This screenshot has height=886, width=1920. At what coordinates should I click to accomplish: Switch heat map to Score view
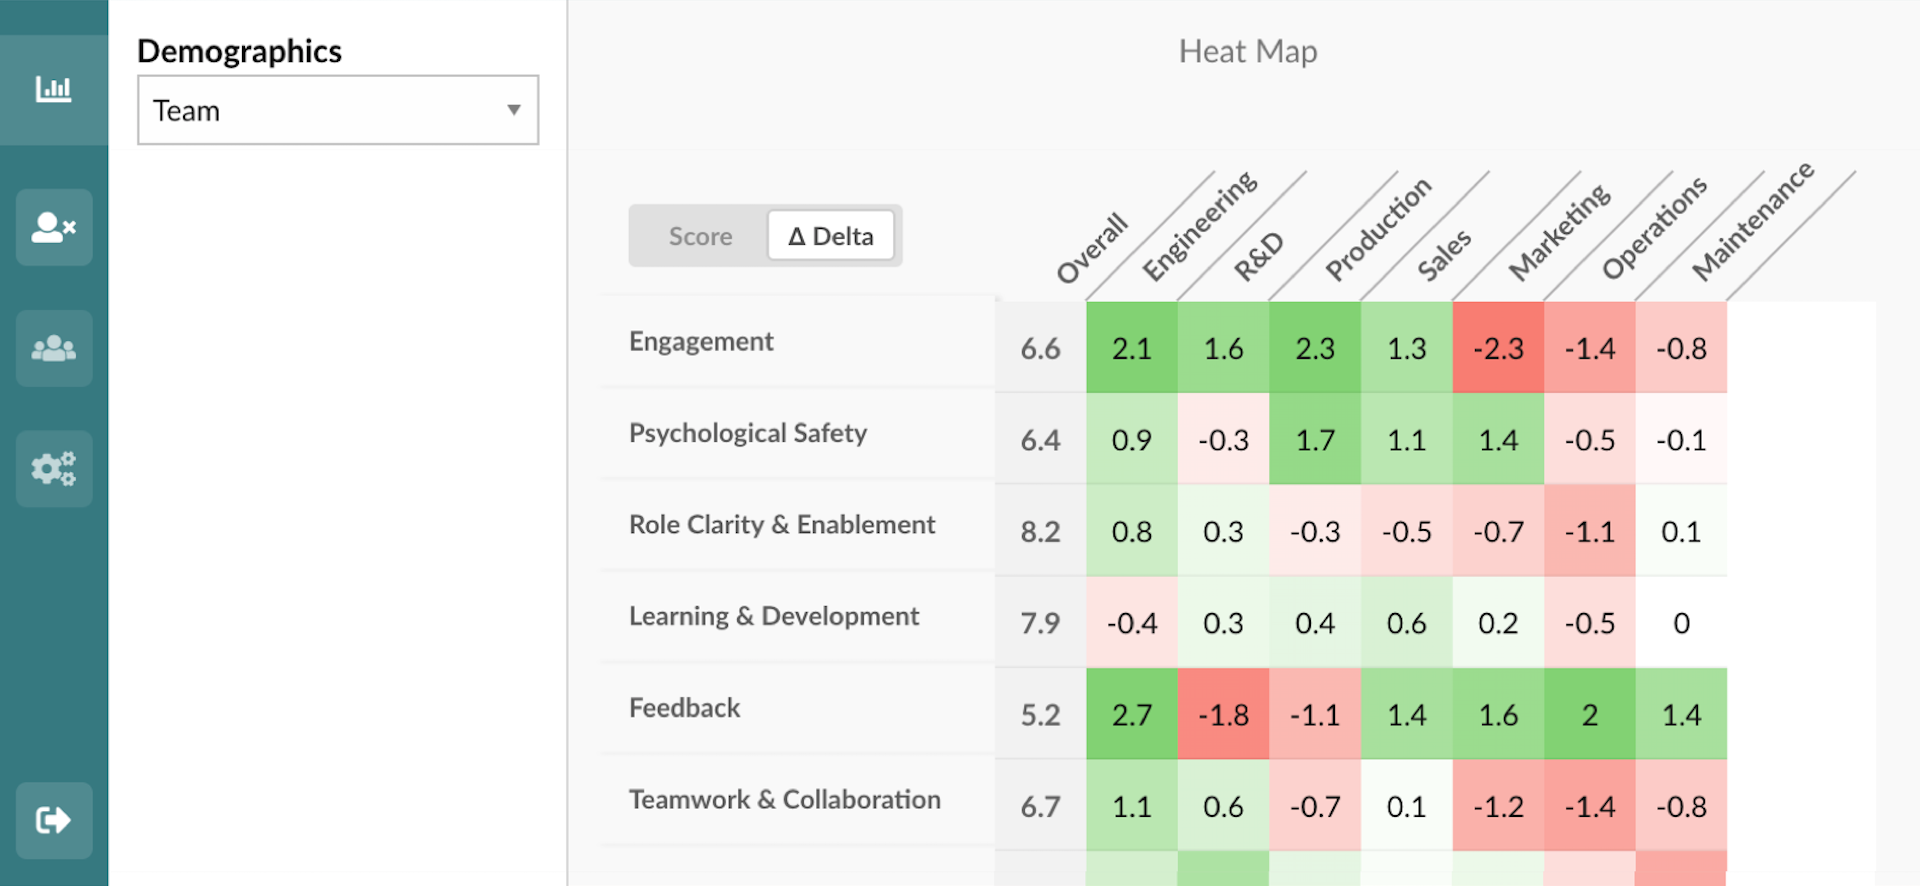point(700,237)
